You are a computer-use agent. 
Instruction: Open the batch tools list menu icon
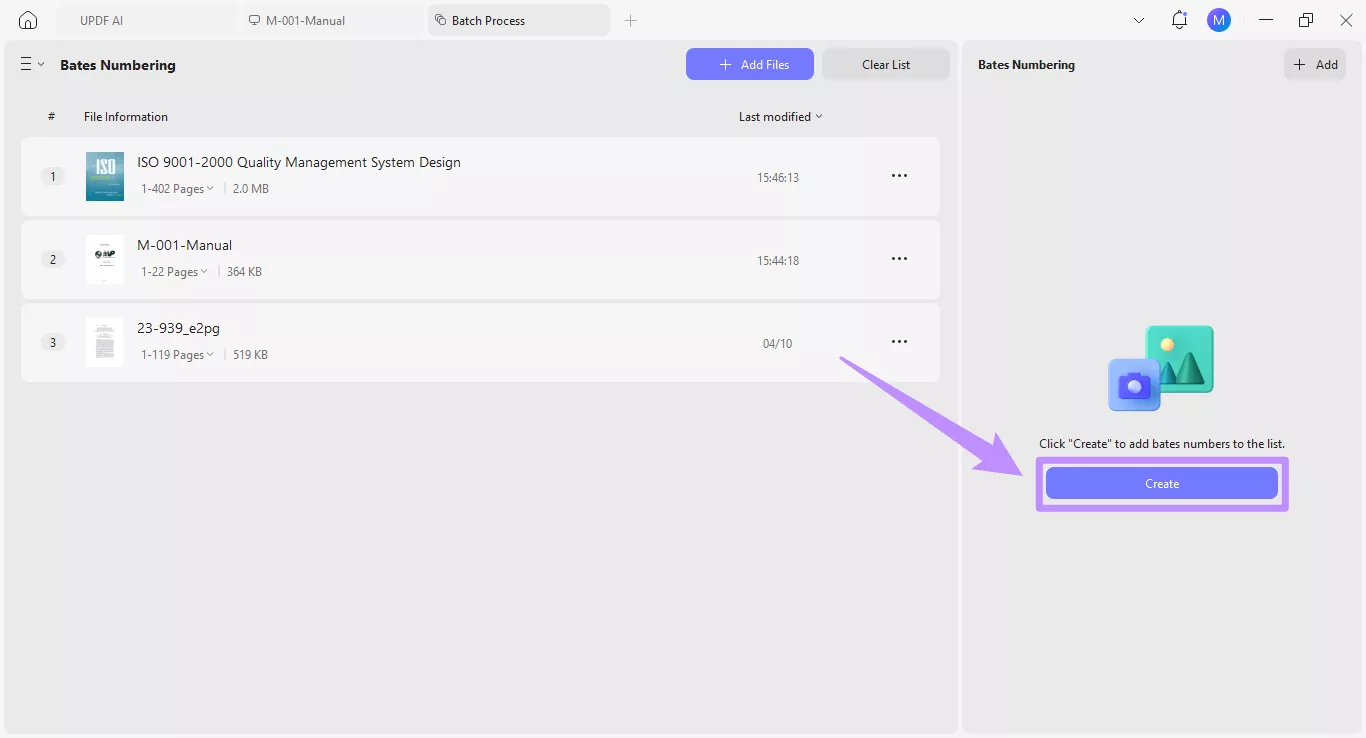(x=31, y=64)
